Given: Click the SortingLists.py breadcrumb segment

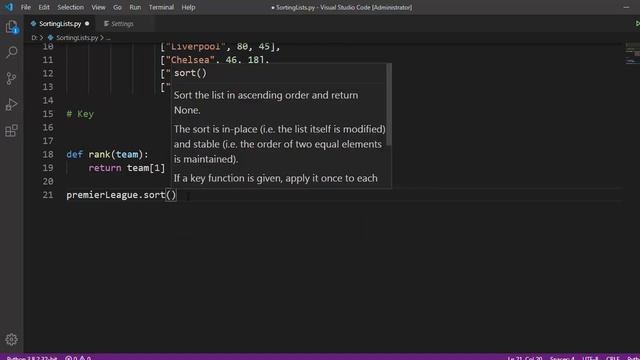Looking at the screenshot, I should (77, 38).
